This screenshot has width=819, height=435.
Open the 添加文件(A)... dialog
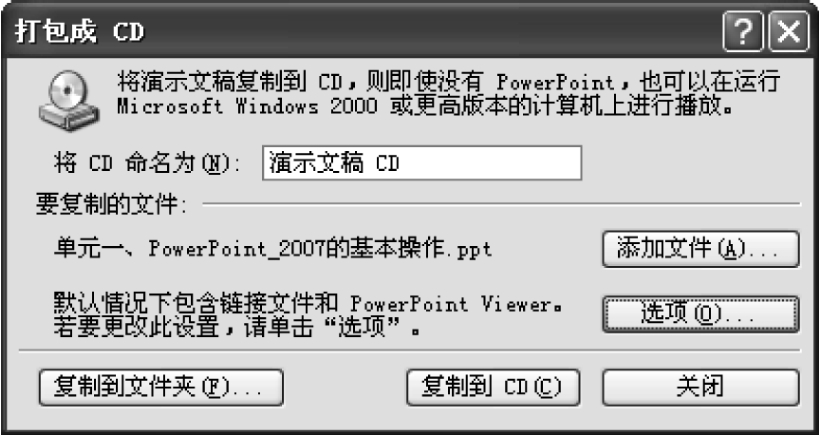click(700, 249)
